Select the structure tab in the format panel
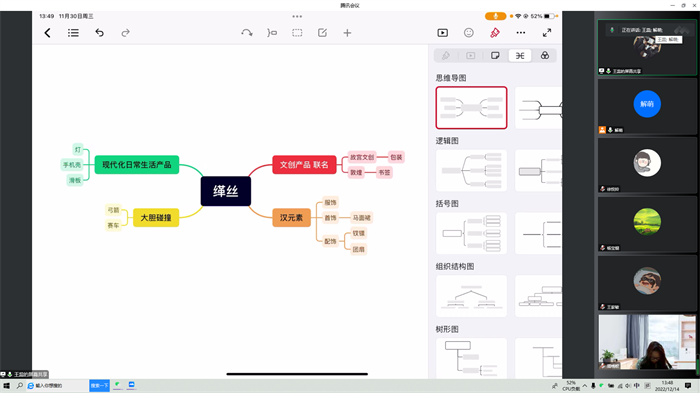The image size is (700, 393). click(x=520, y=55)
